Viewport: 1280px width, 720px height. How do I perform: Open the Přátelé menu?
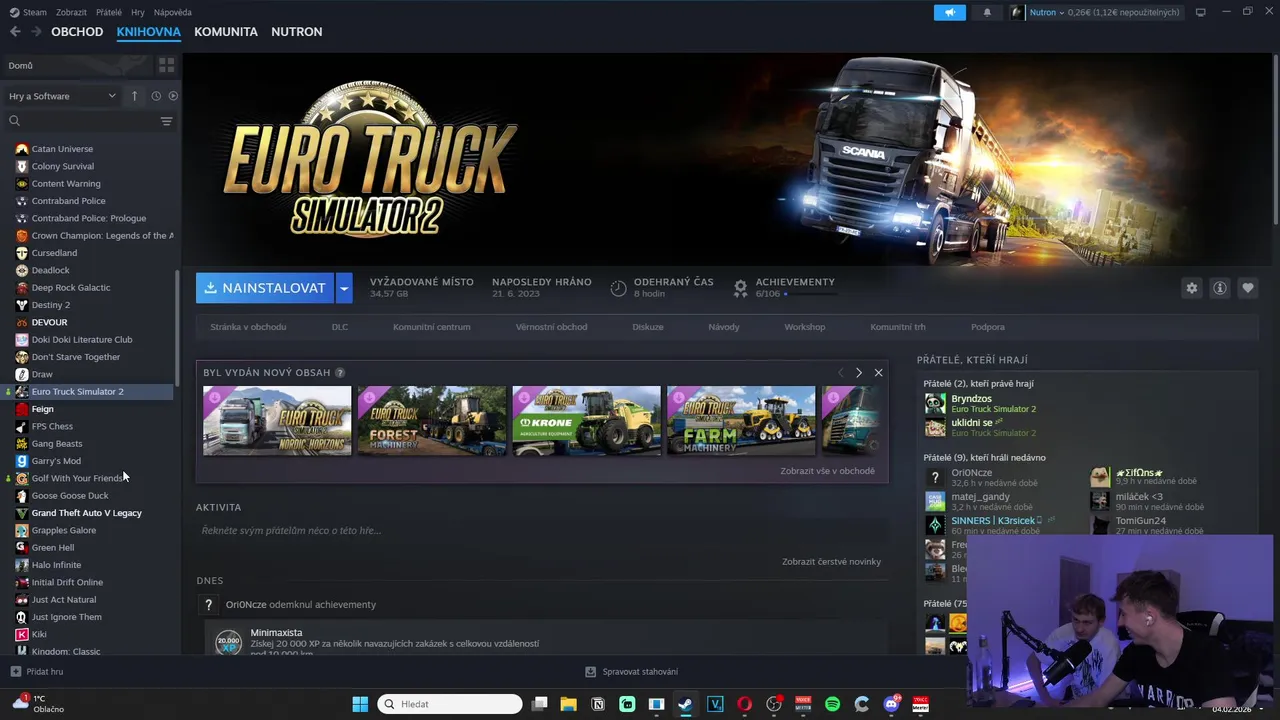(109, 12)
